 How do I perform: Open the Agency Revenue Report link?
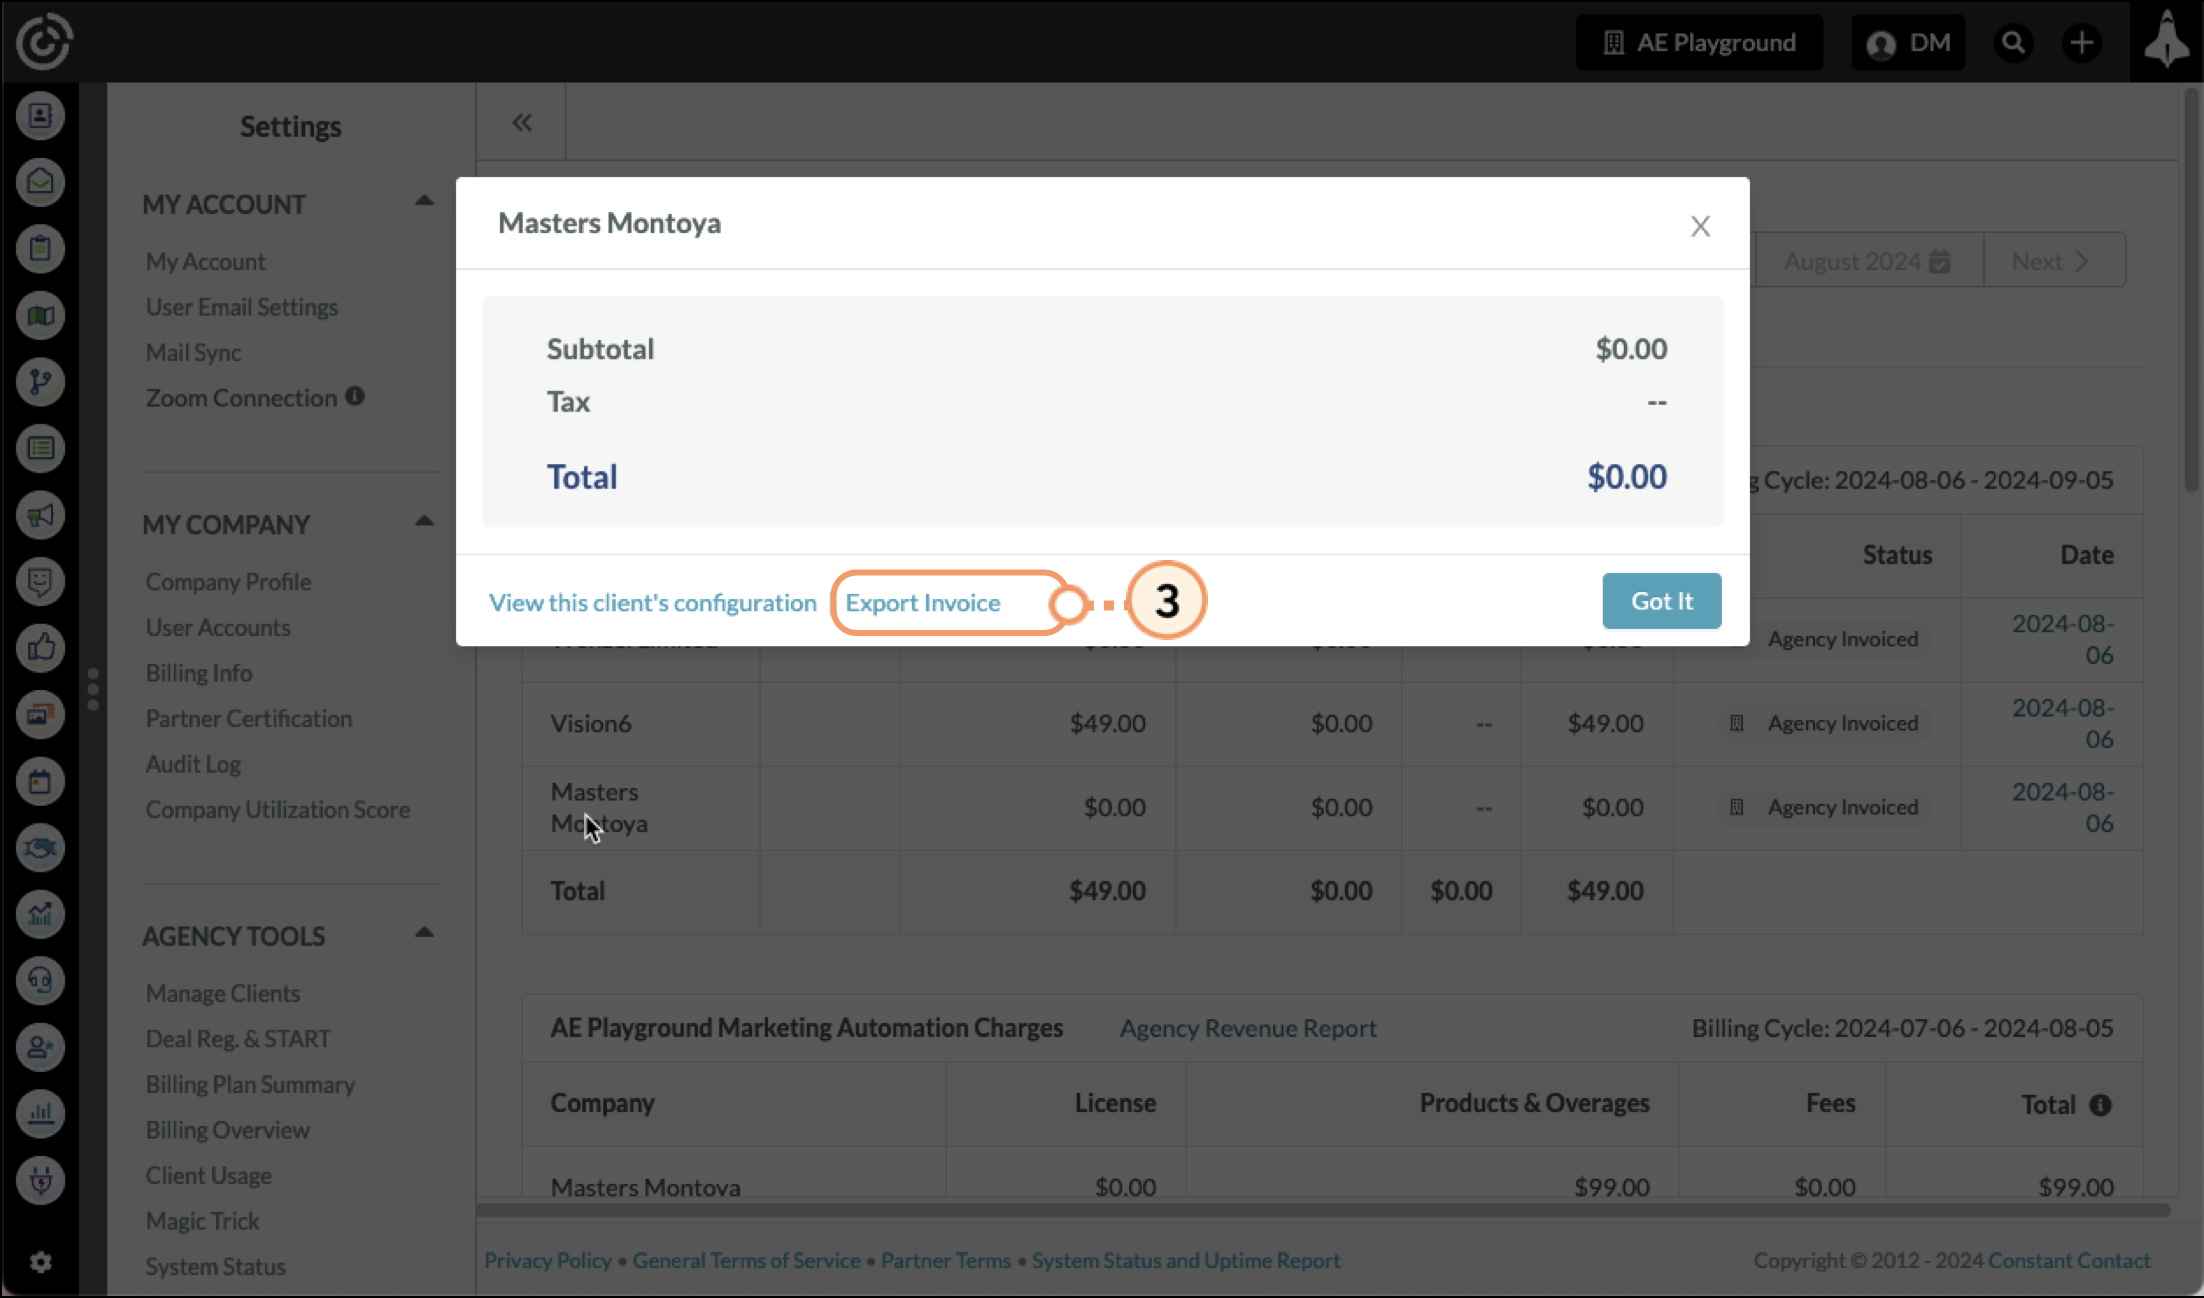1248,1028
